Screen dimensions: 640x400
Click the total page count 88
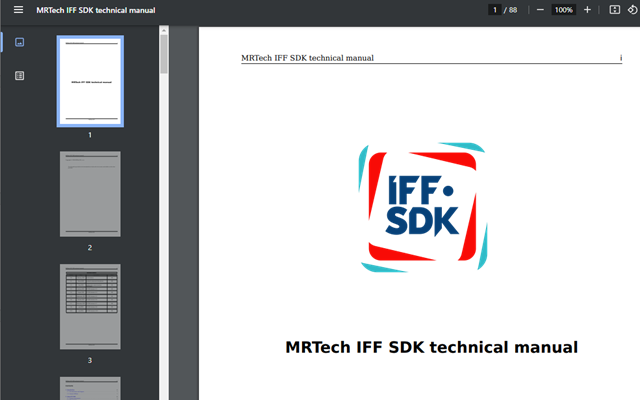click(513, 10)
